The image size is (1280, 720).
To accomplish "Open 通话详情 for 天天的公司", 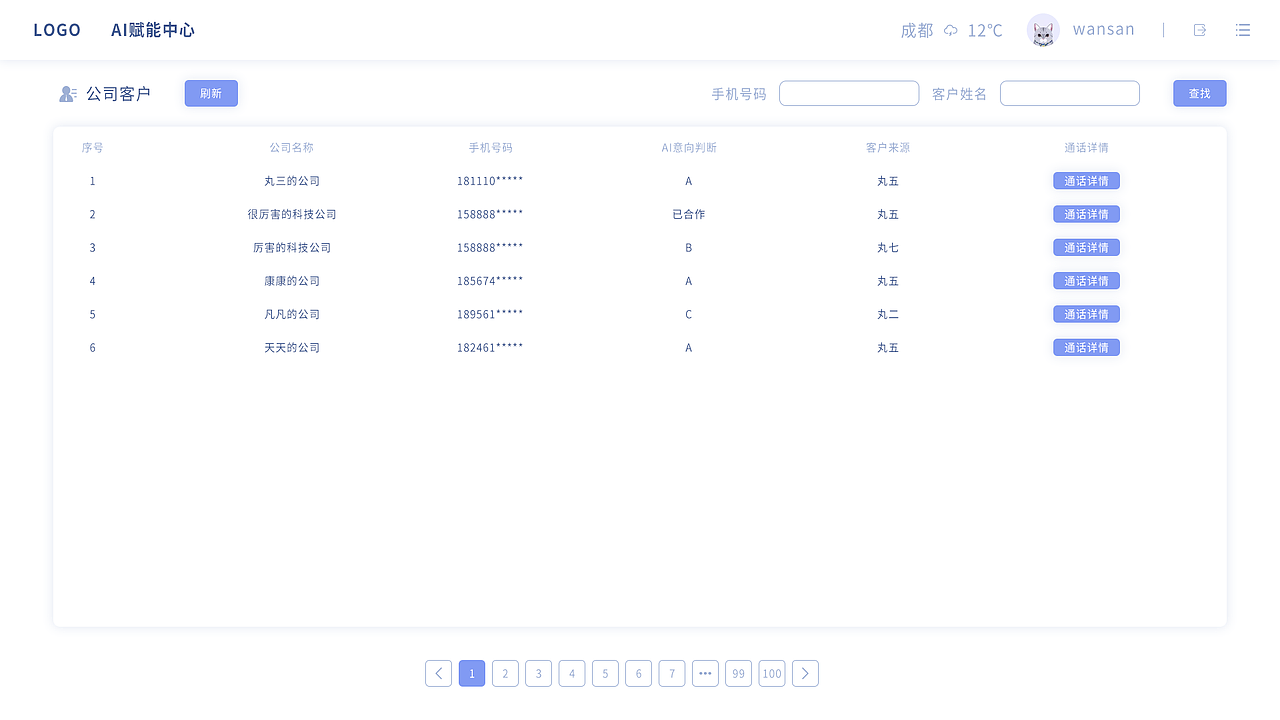I will click(1086, 347).
